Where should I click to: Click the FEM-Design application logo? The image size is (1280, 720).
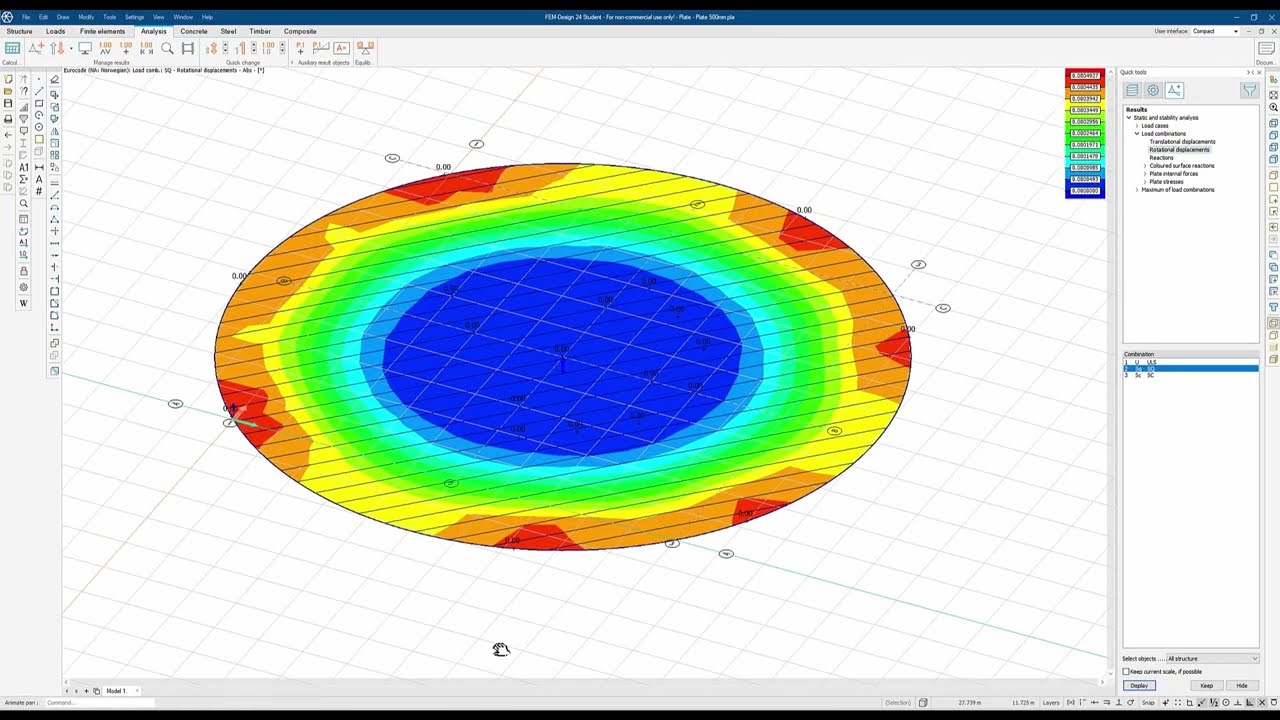(7, 17)
